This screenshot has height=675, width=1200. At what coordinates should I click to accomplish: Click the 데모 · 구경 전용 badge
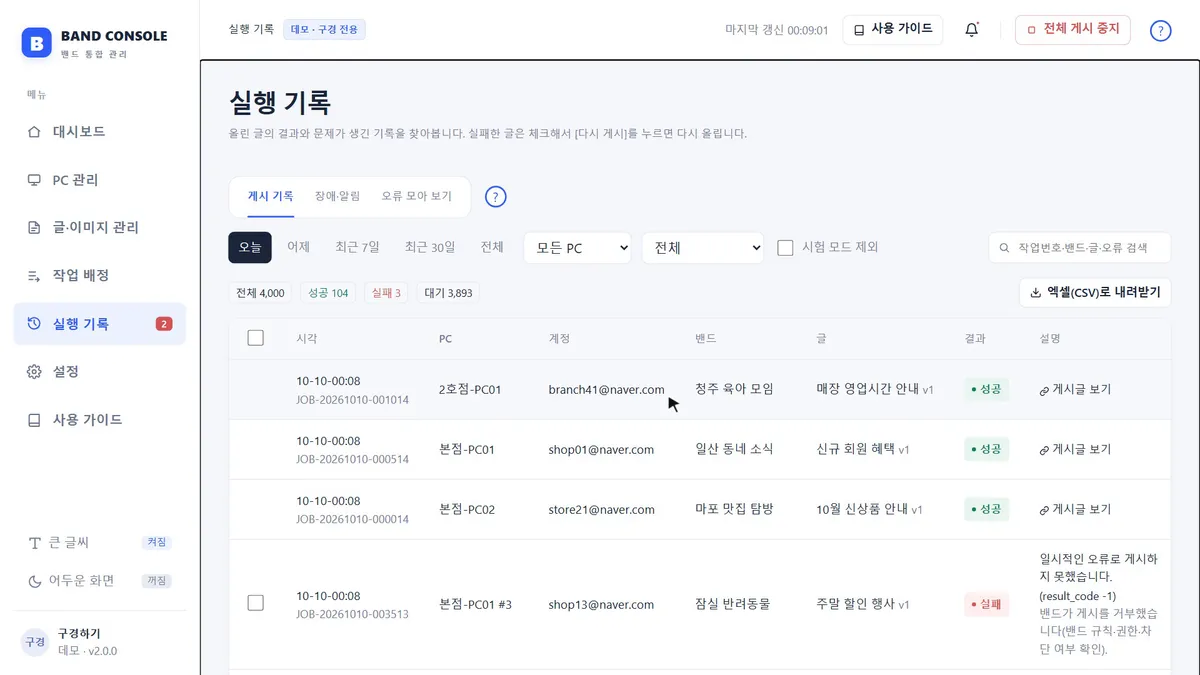pos(324,30)
